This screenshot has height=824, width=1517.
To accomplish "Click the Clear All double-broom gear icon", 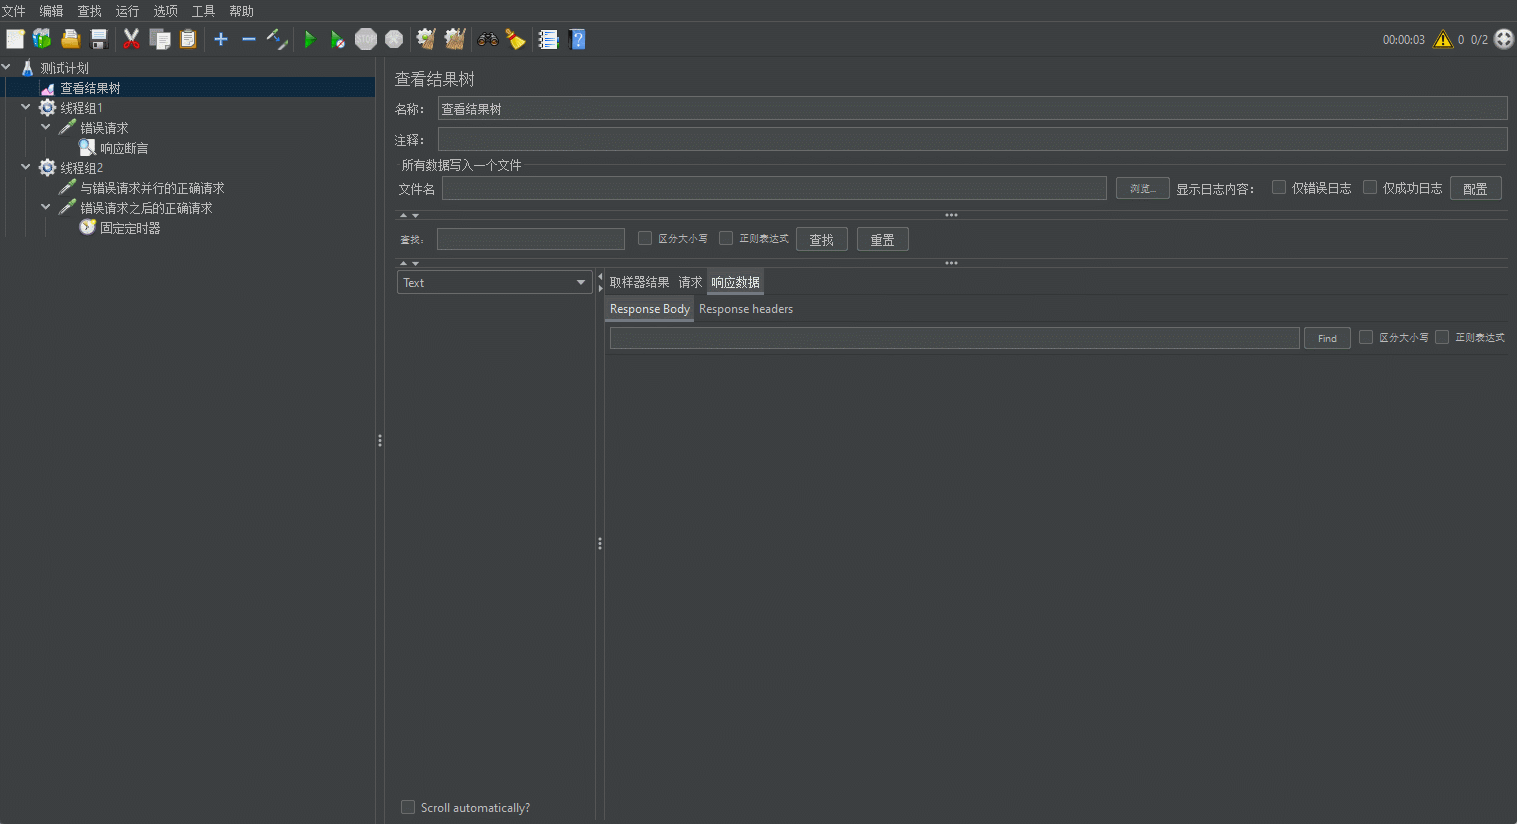I will coord(455,39).
